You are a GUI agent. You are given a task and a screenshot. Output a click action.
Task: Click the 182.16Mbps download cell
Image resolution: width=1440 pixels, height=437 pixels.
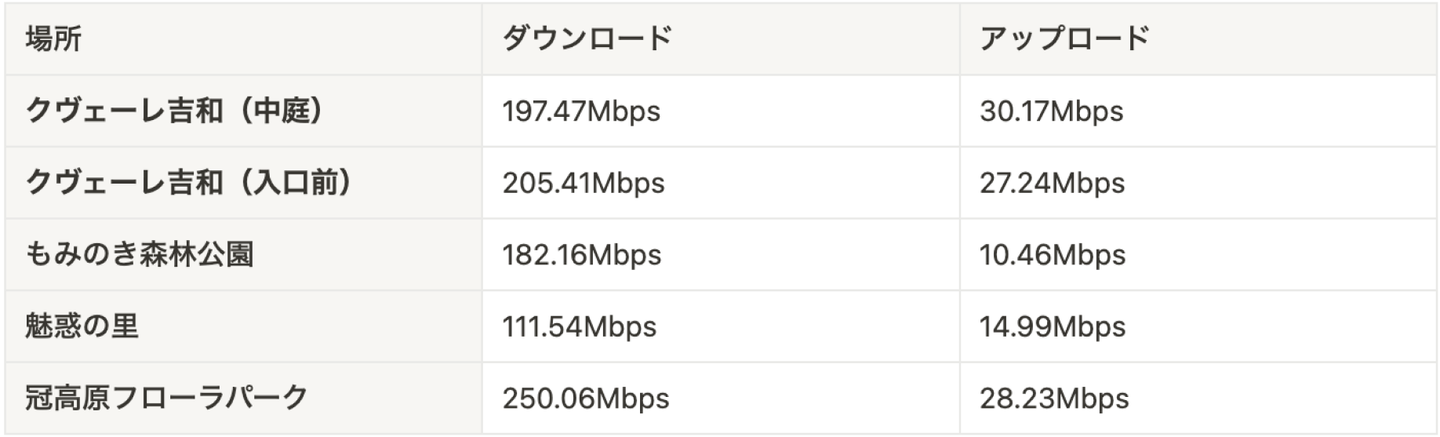[x=581, y=255]
